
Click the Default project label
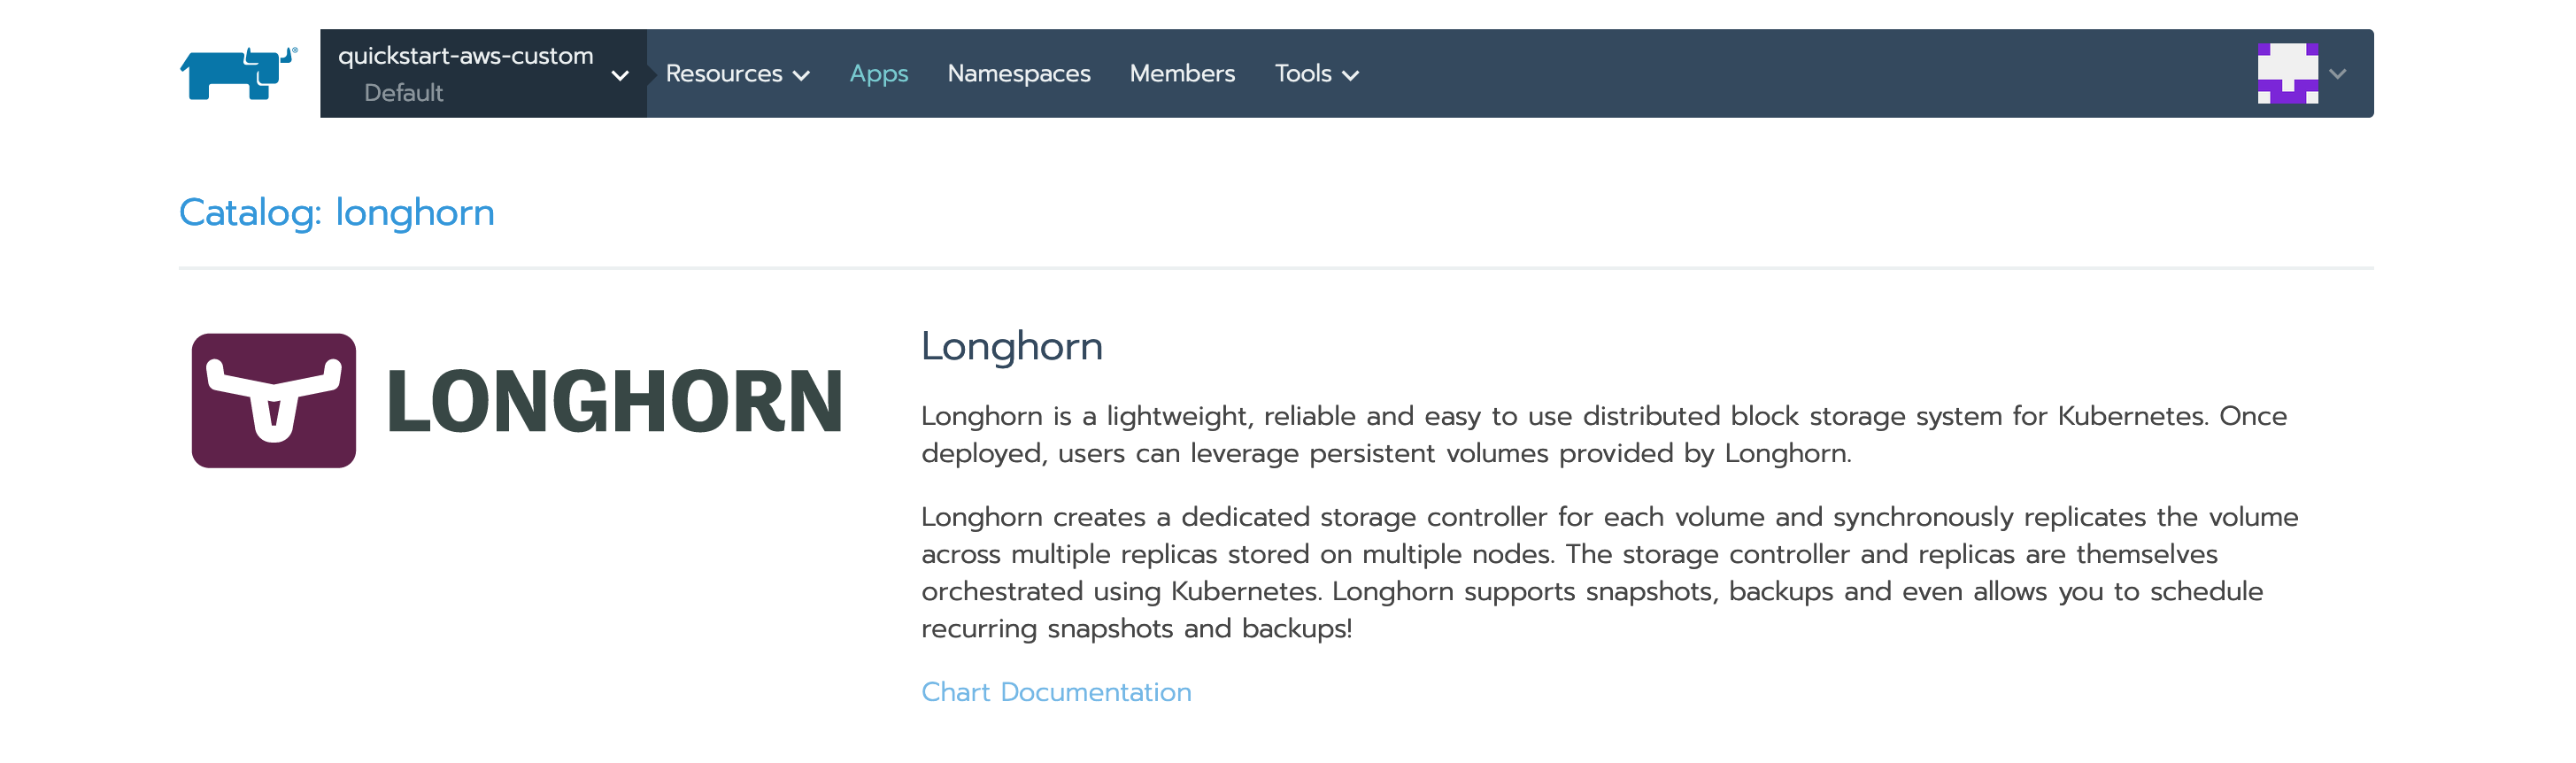pyautogui.click(x=404, y=92)
